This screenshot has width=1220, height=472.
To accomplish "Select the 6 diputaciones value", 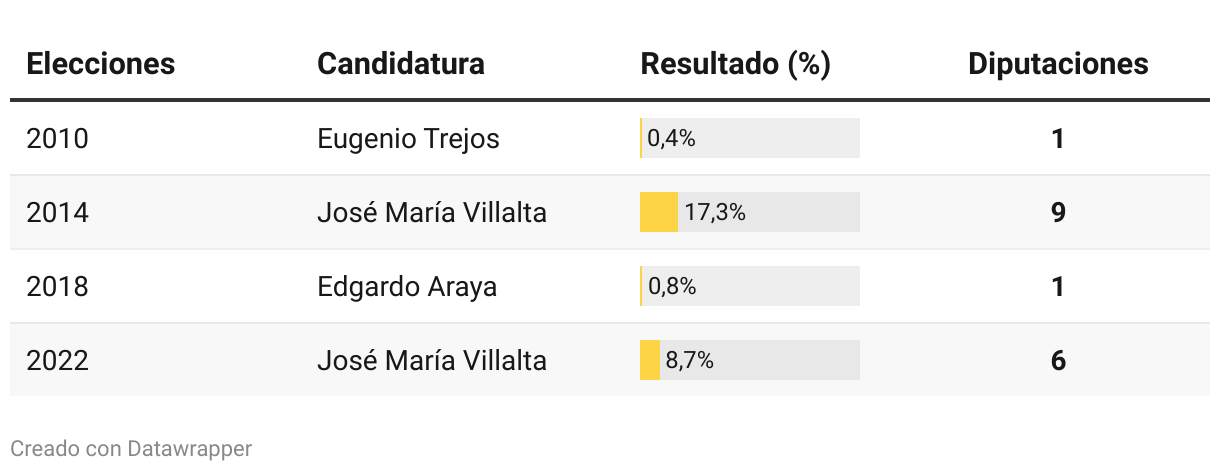I will [x=1058, y=360].
